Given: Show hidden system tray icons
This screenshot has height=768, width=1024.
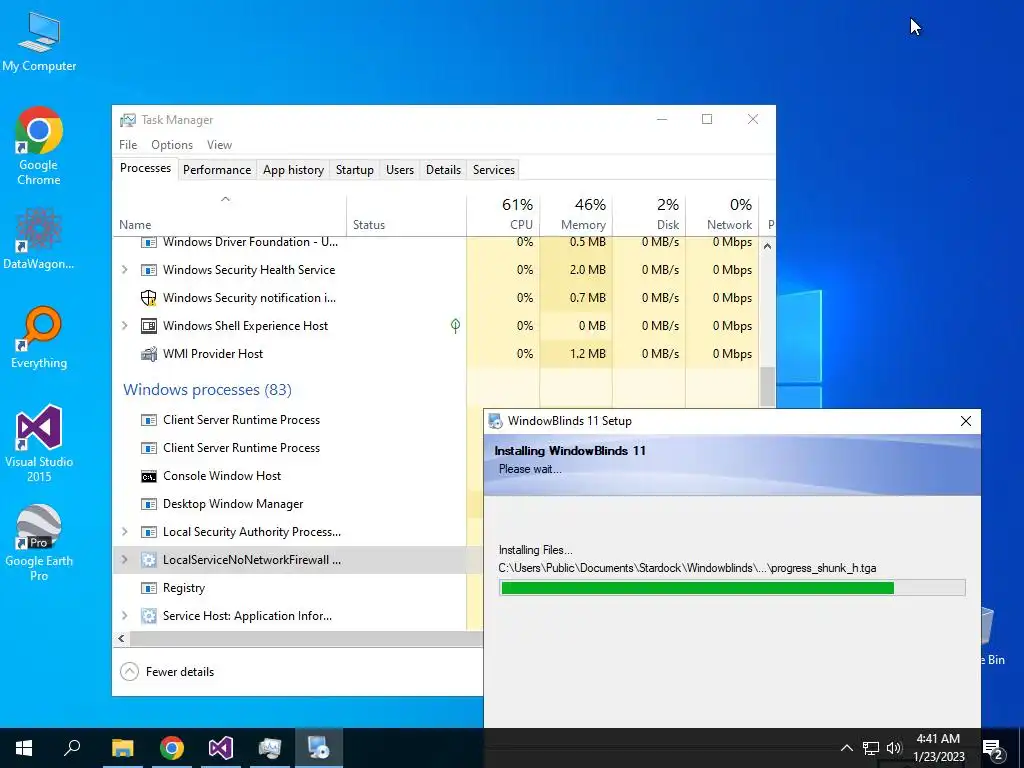Looking at the screenshot, I should pyautogui.click(x=846, y=748).
